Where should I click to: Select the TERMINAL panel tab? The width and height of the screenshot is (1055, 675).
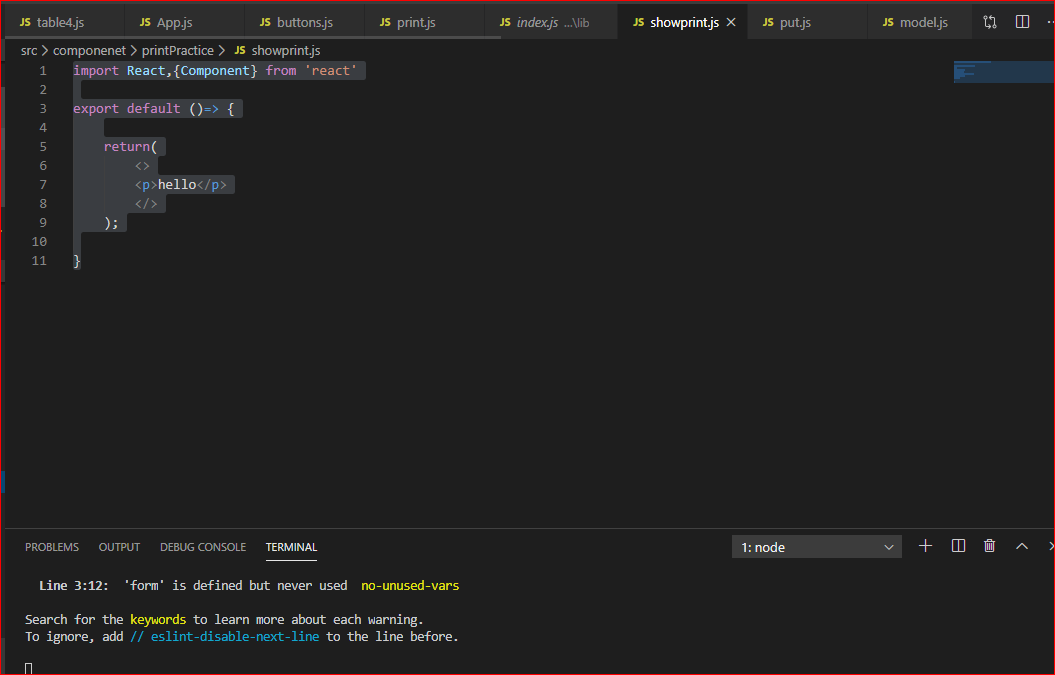[291, 547]
